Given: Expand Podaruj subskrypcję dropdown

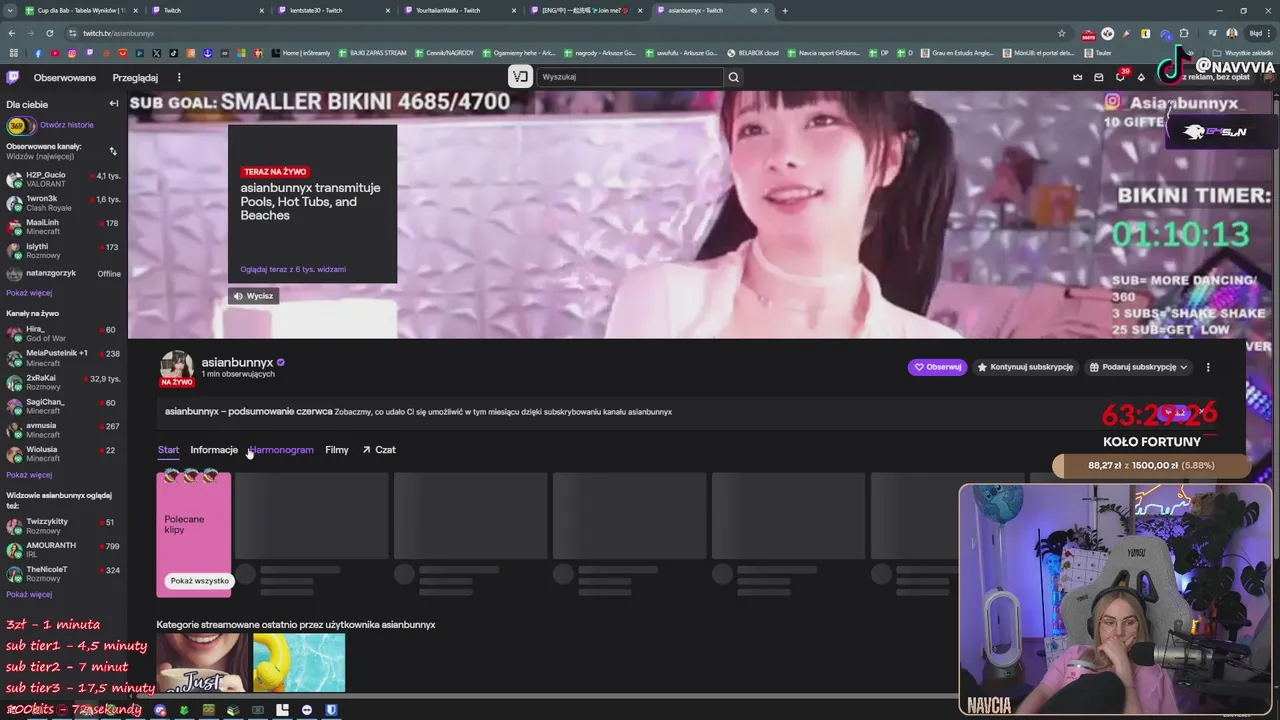Looking at the screenshot, I should [1139, 367].
